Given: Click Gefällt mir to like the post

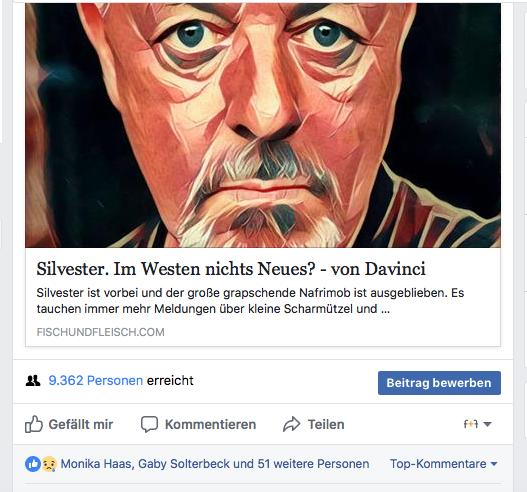Looking at the screenshot, I should (x=81, y=424).
